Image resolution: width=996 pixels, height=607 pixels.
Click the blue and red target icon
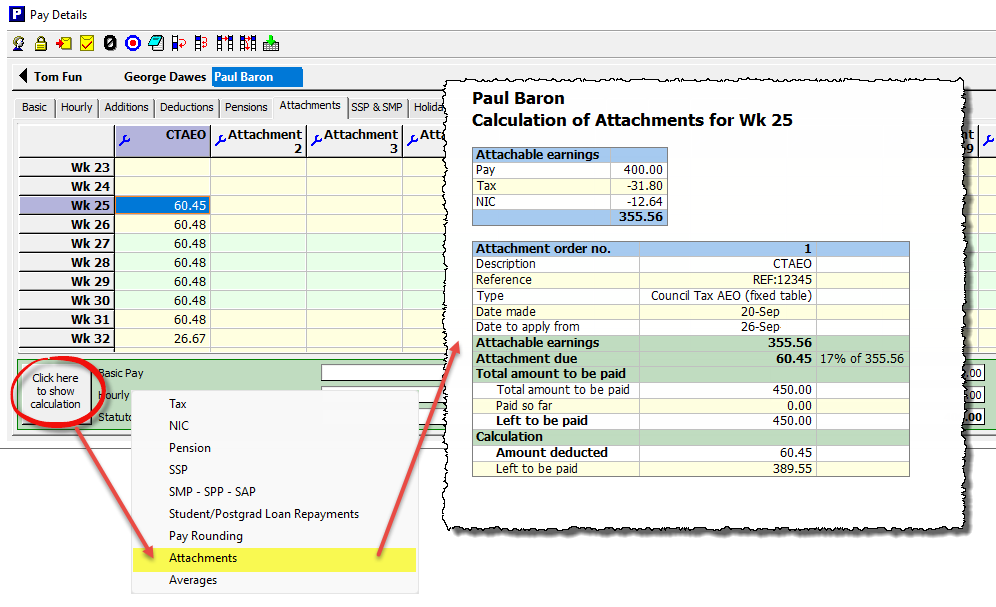tap(133, 43)
